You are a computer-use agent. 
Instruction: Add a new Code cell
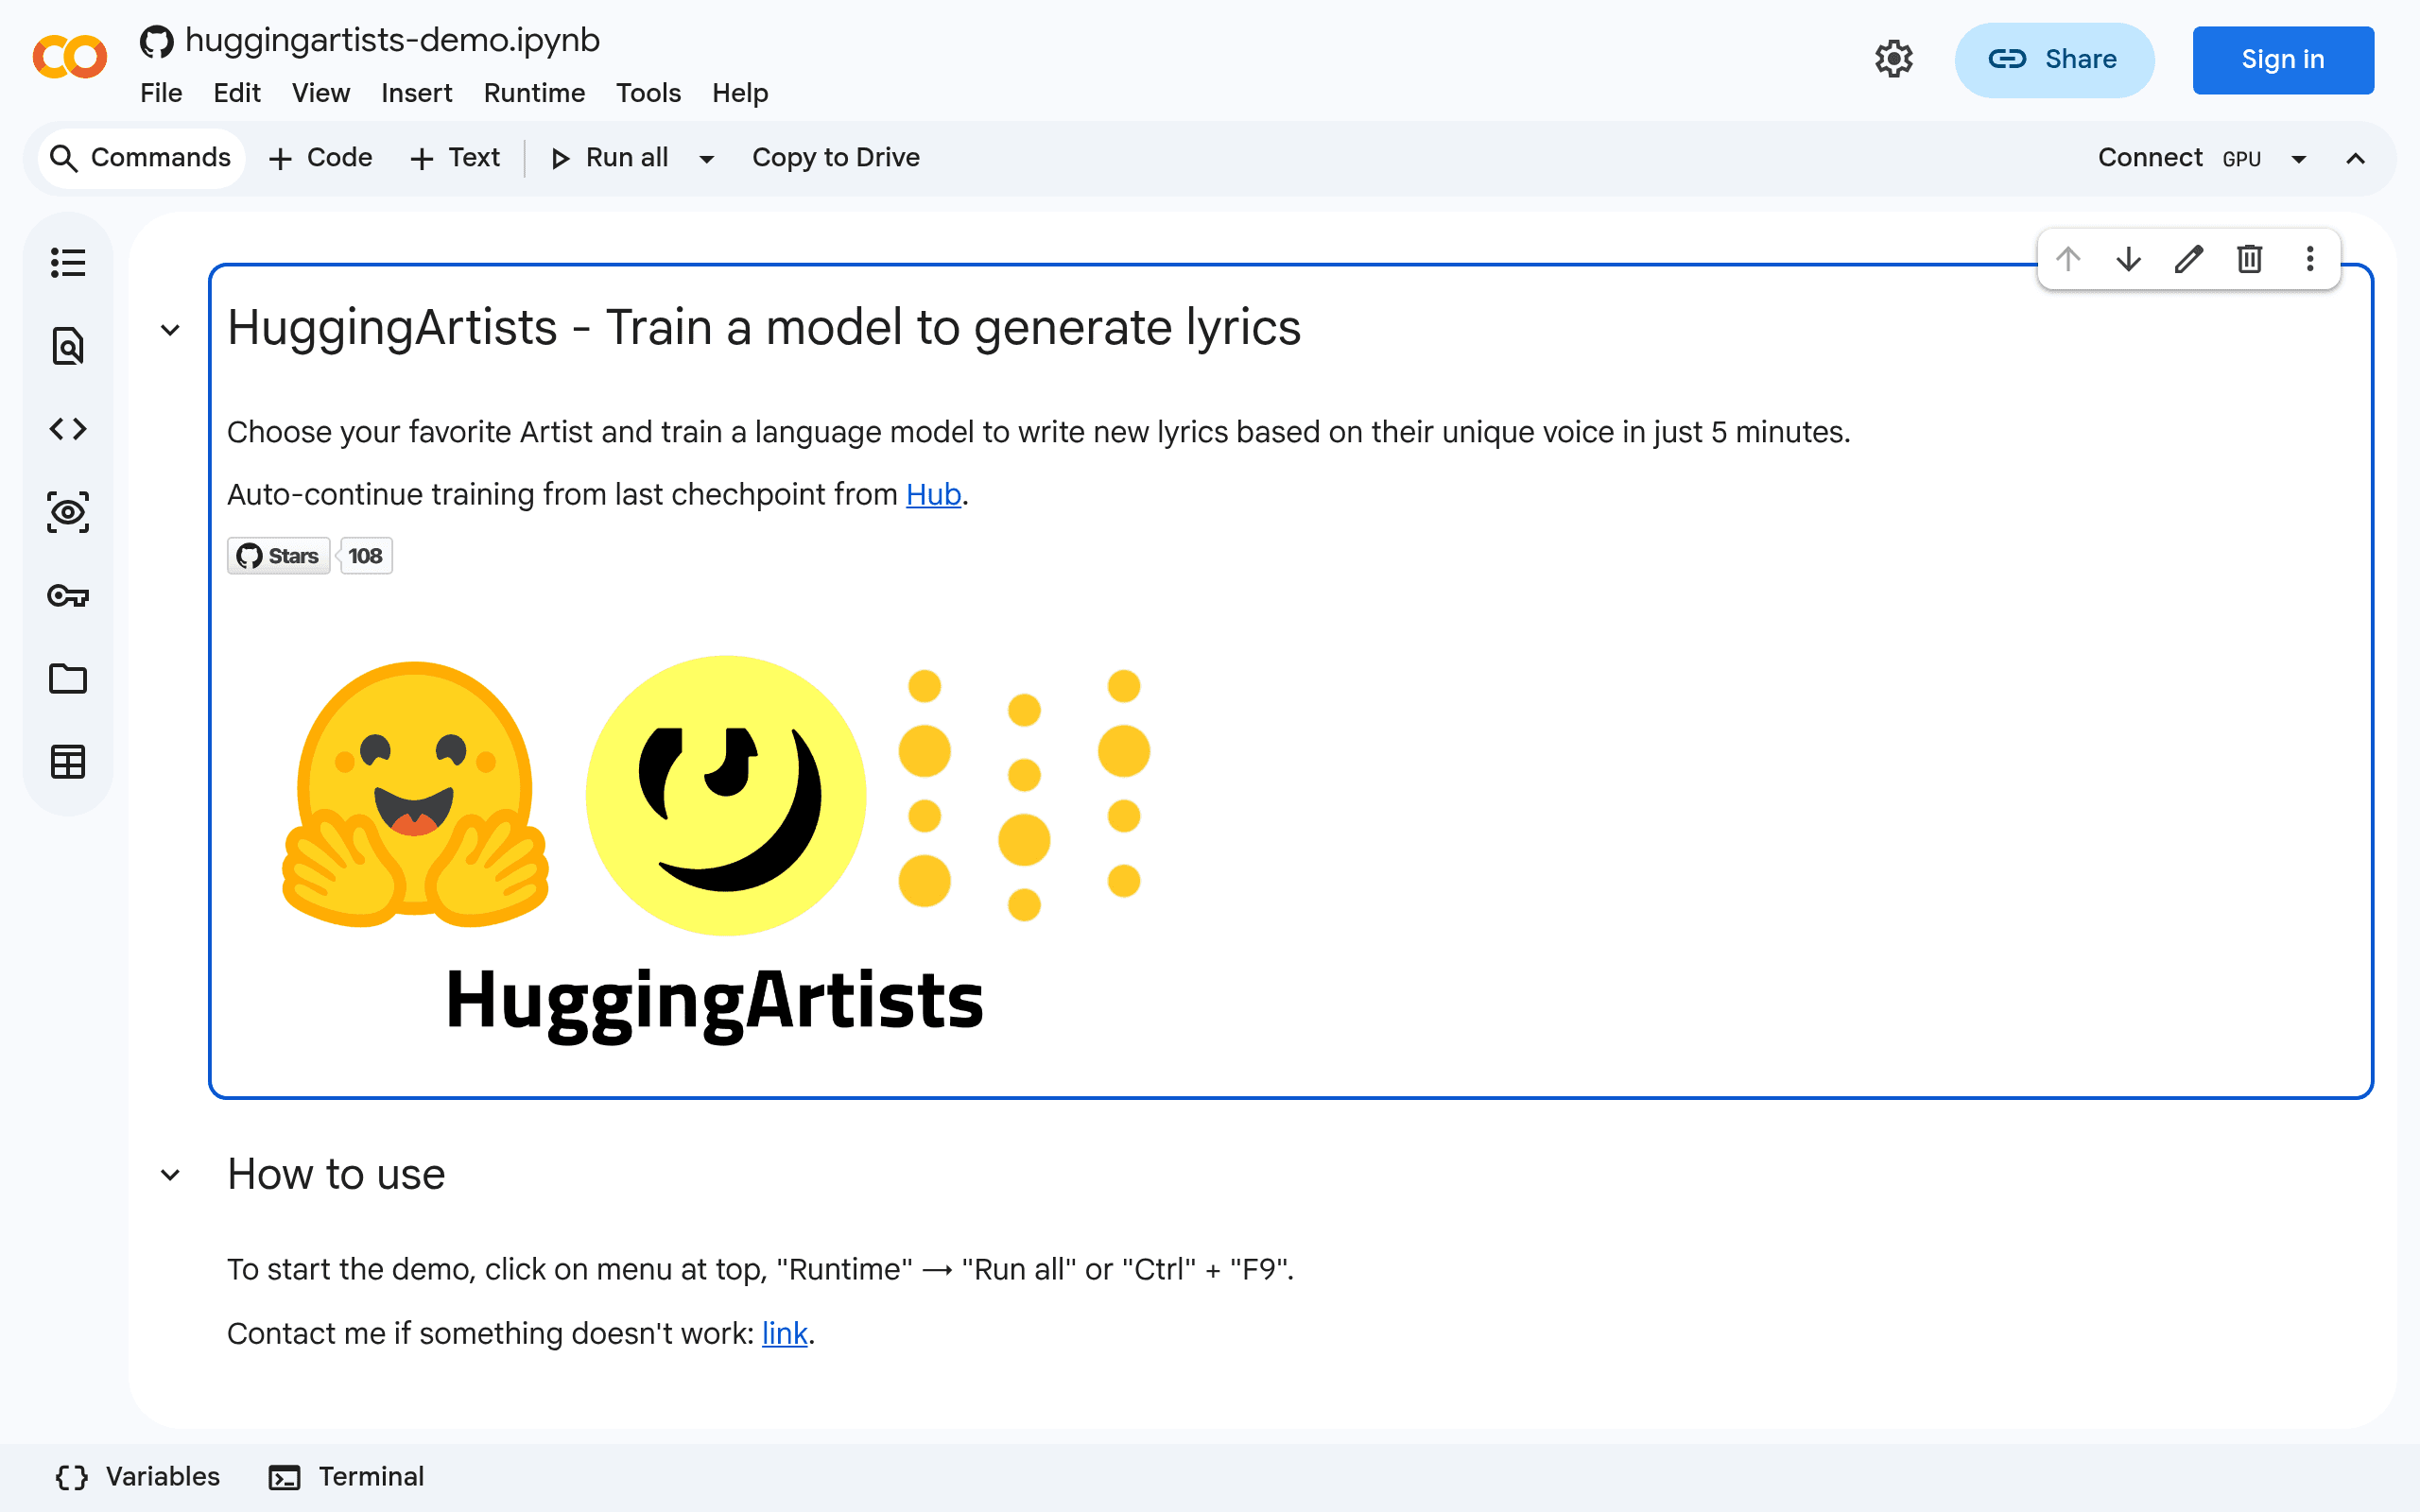[320, 158]
